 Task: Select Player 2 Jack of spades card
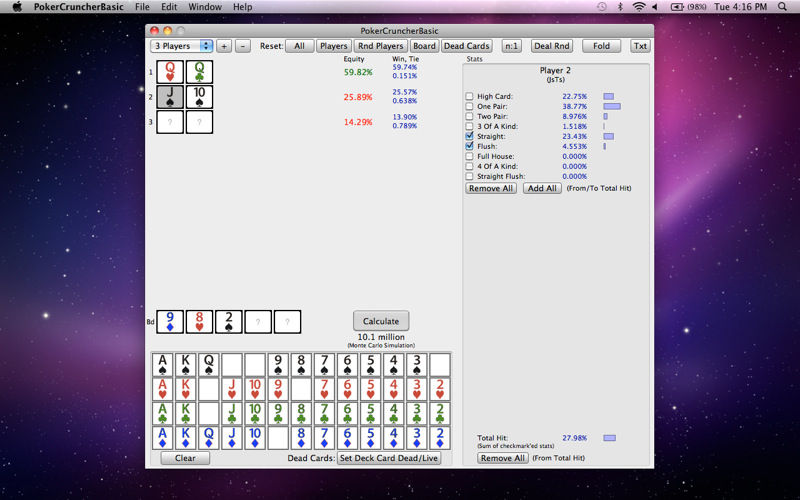[x=170, y=97]
